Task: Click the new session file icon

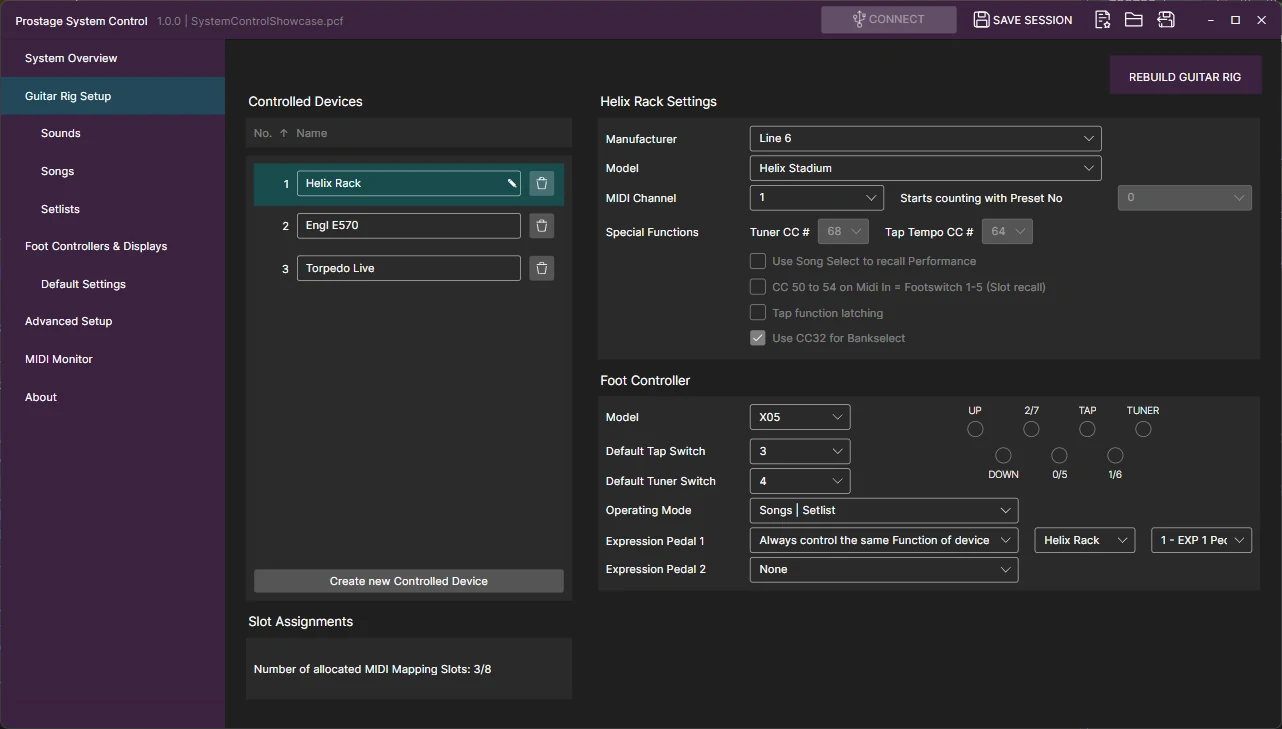Action: (1103, 20)
